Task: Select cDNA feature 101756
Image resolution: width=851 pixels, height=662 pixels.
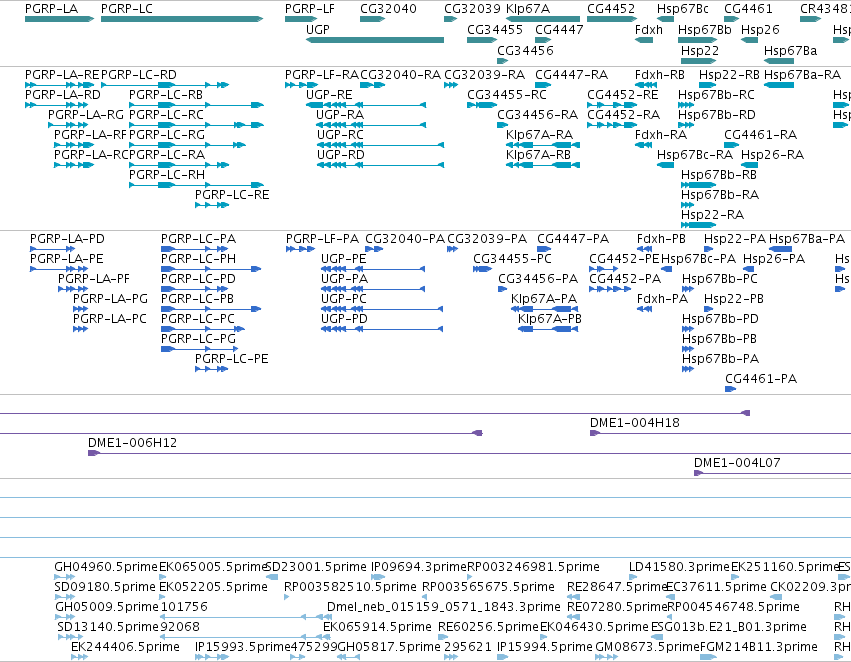Action: 246,617
